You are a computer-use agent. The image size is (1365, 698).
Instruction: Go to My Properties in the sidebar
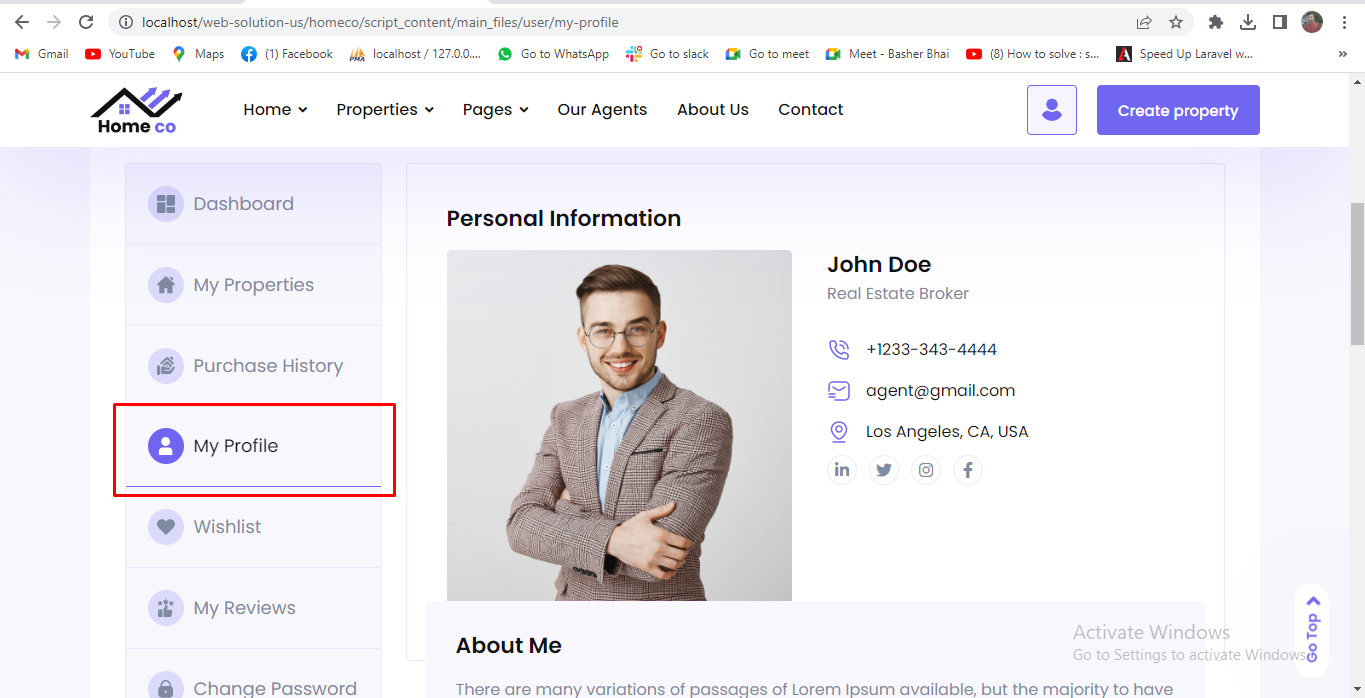253,285
